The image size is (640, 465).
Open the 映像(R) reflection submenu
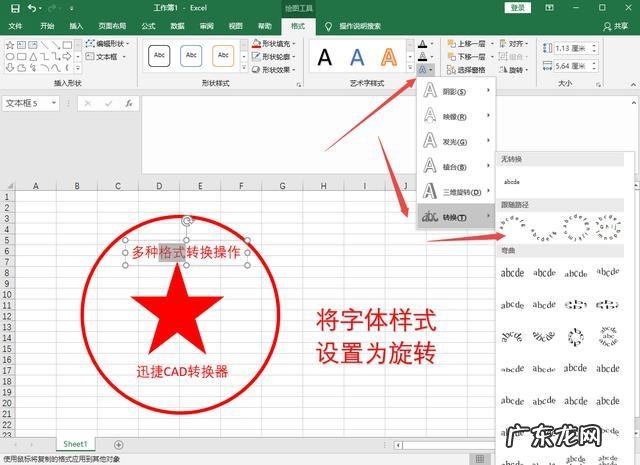[x=456, y=116]
